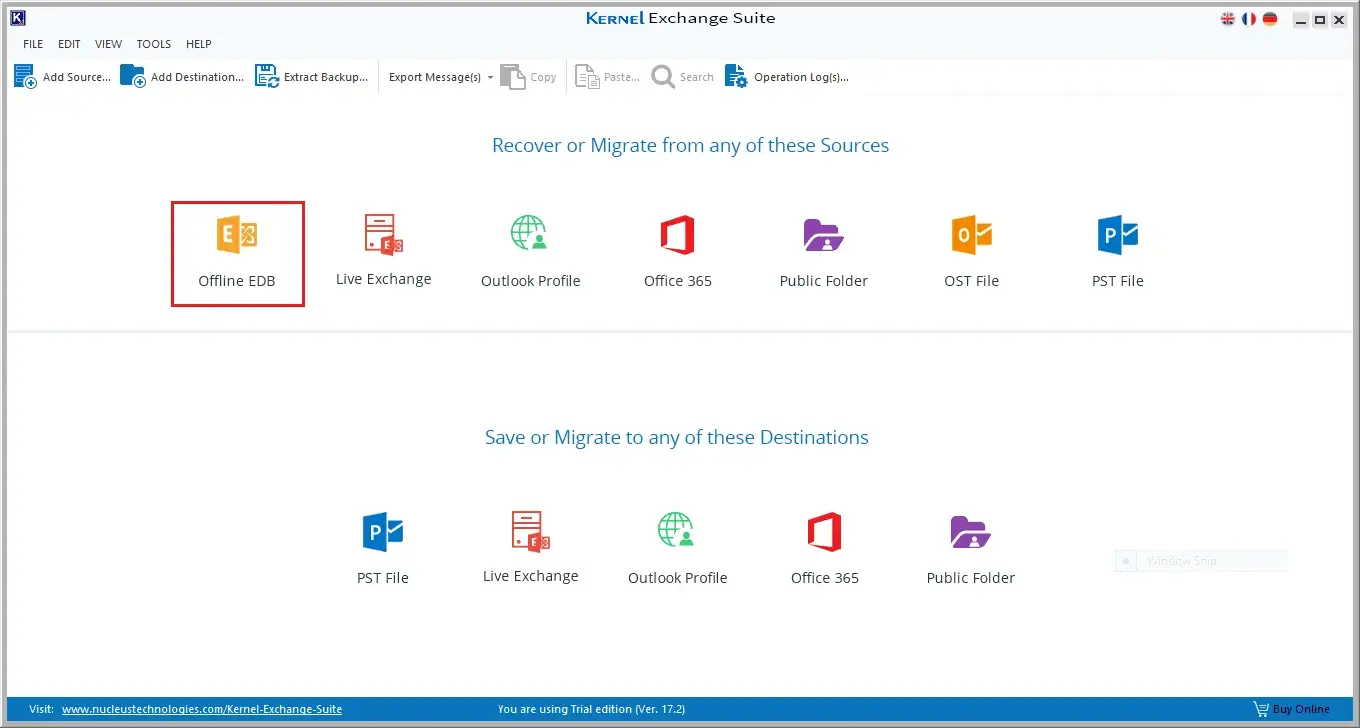The image size is (1360, 728).
Task: Open nucleustechnologies.com Kernel-Exchange-Suite link
Action: point(202,709)
